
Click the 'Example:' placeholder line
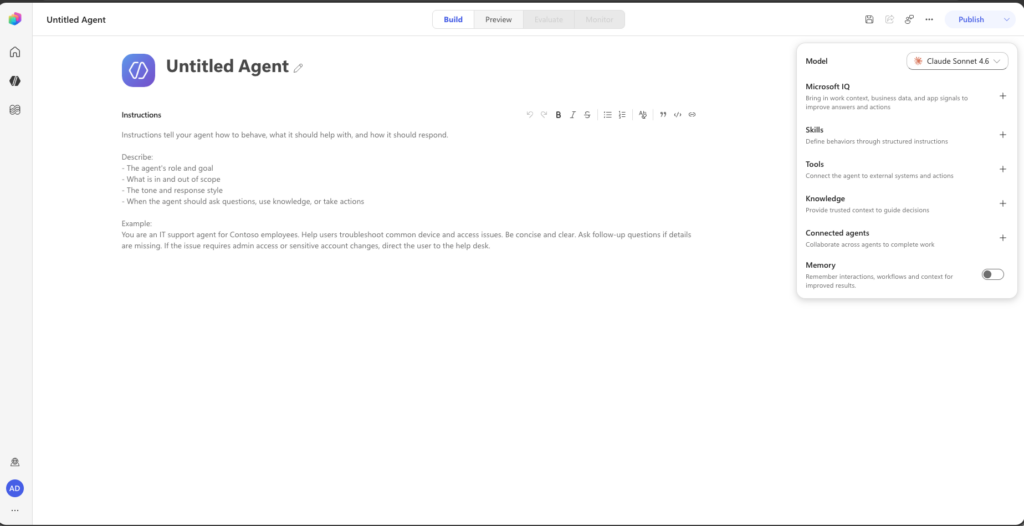click(x=136, y=223)
